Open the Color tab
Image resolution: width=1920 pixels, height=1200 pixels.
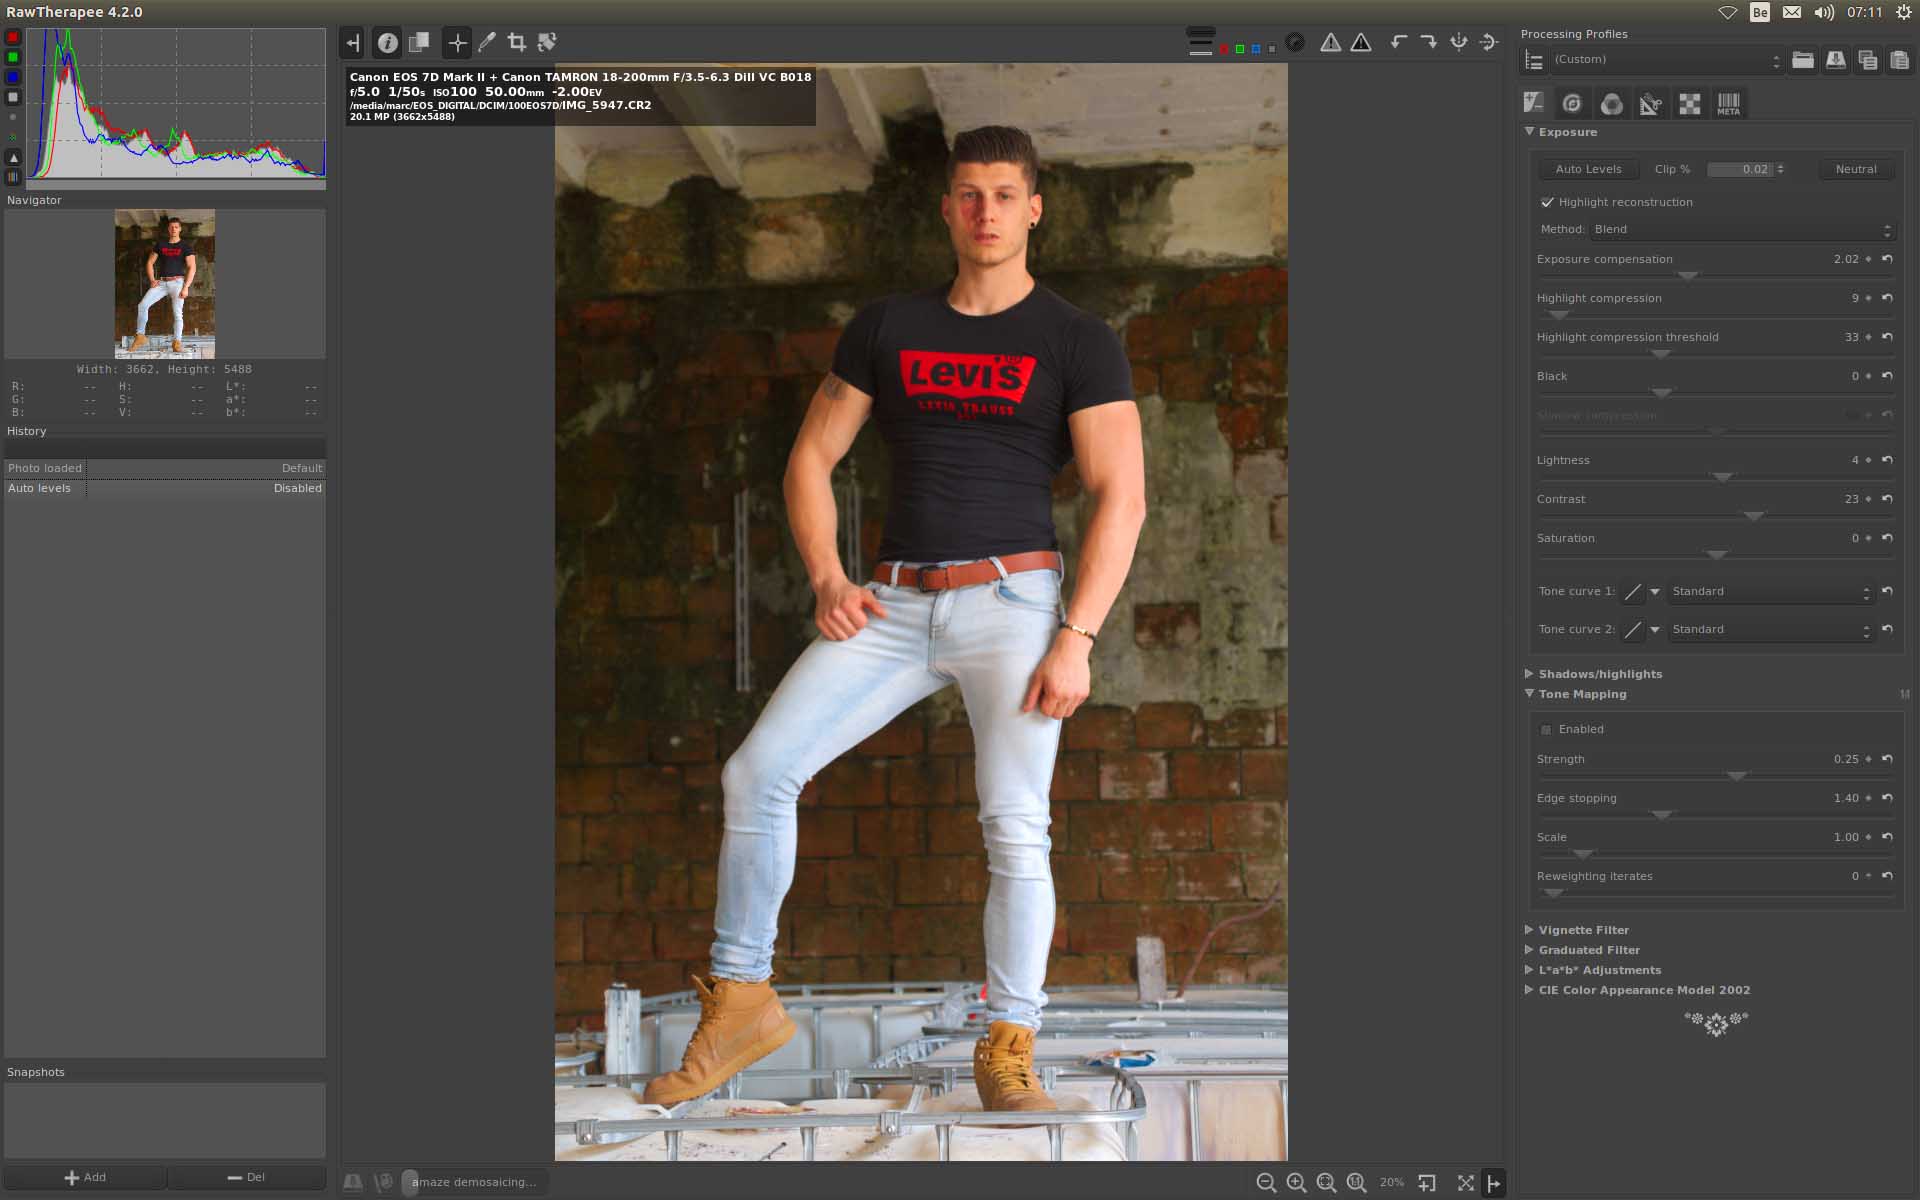(1611, 103)
